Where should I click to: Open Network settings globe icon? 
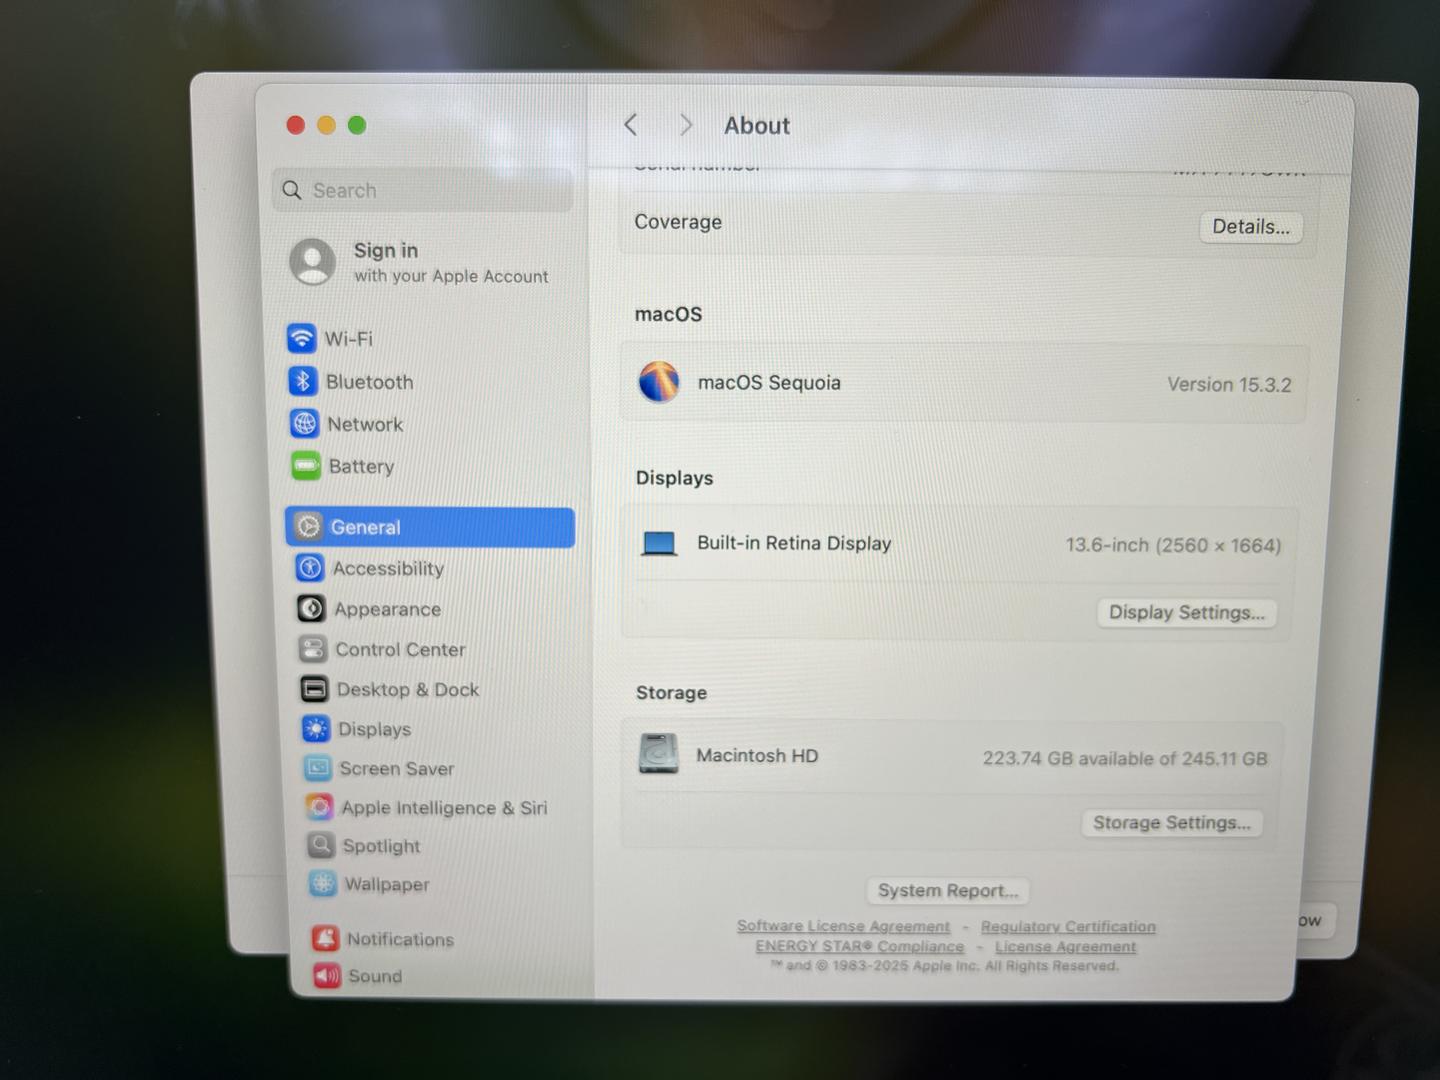coord(304,423)
